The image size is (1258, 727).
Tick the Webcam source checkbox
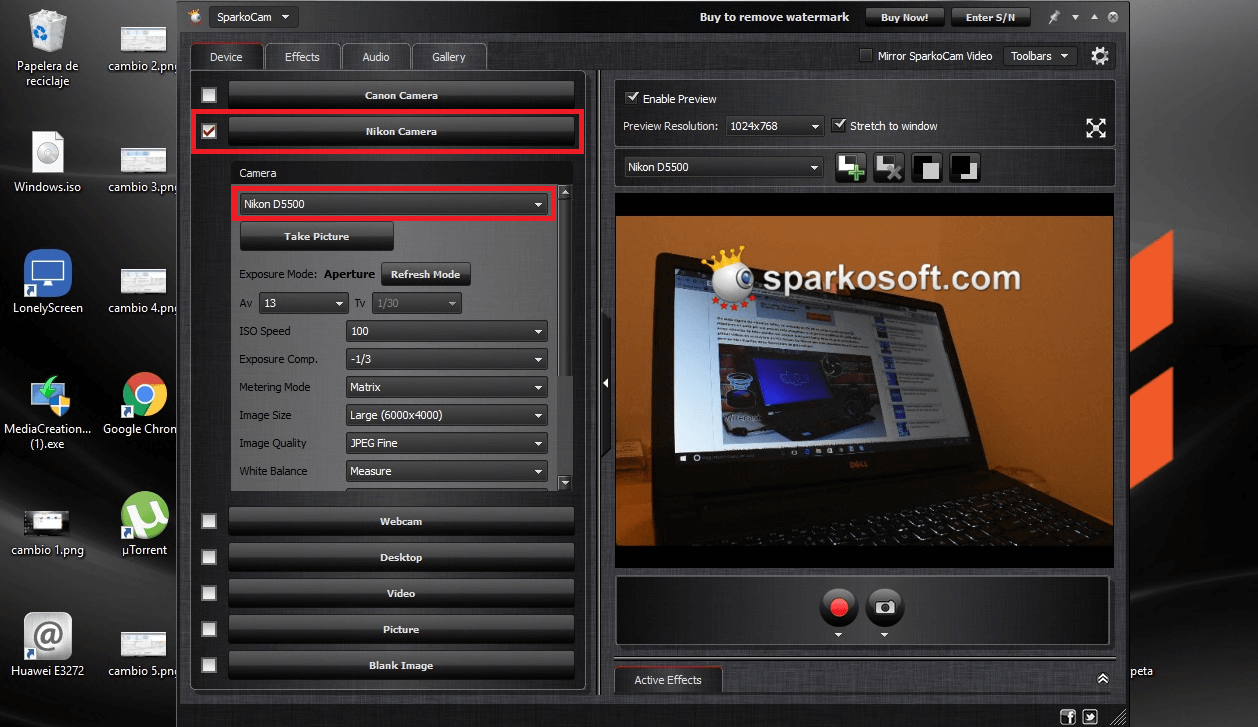pyautogui.click(x=209, y=522)
